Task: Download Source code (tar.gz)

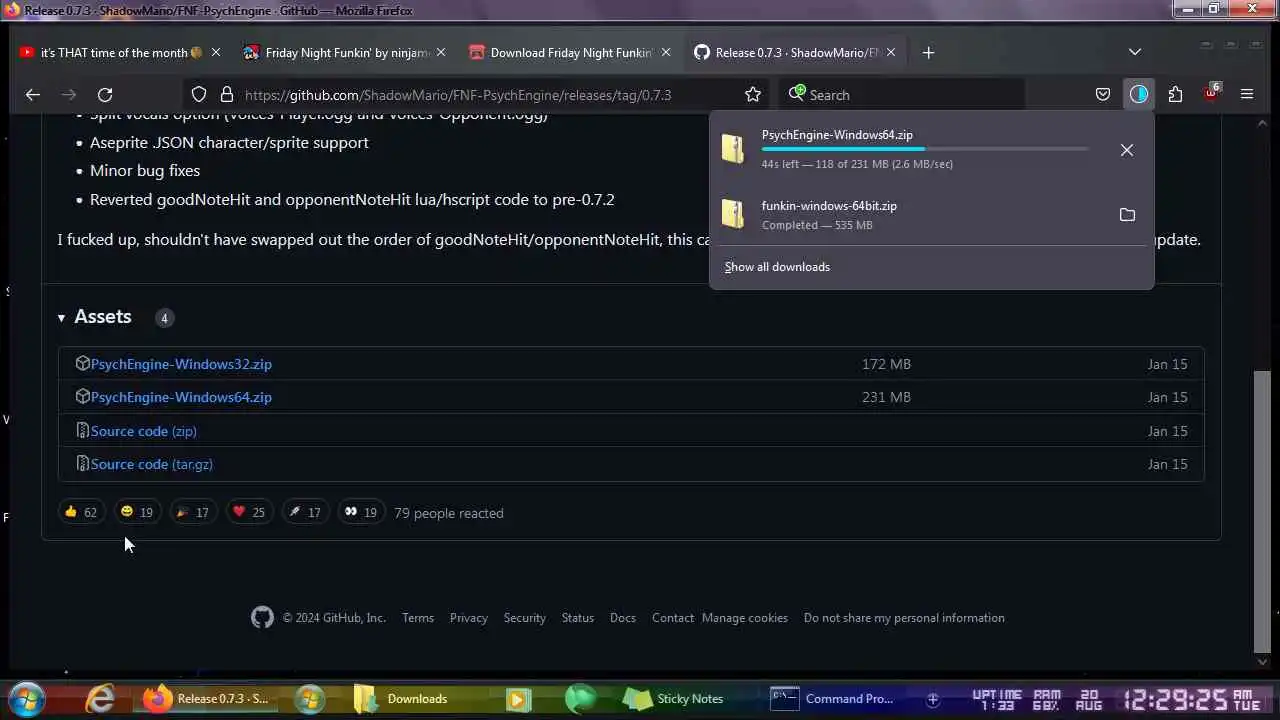Action: (x=151, y=464)
